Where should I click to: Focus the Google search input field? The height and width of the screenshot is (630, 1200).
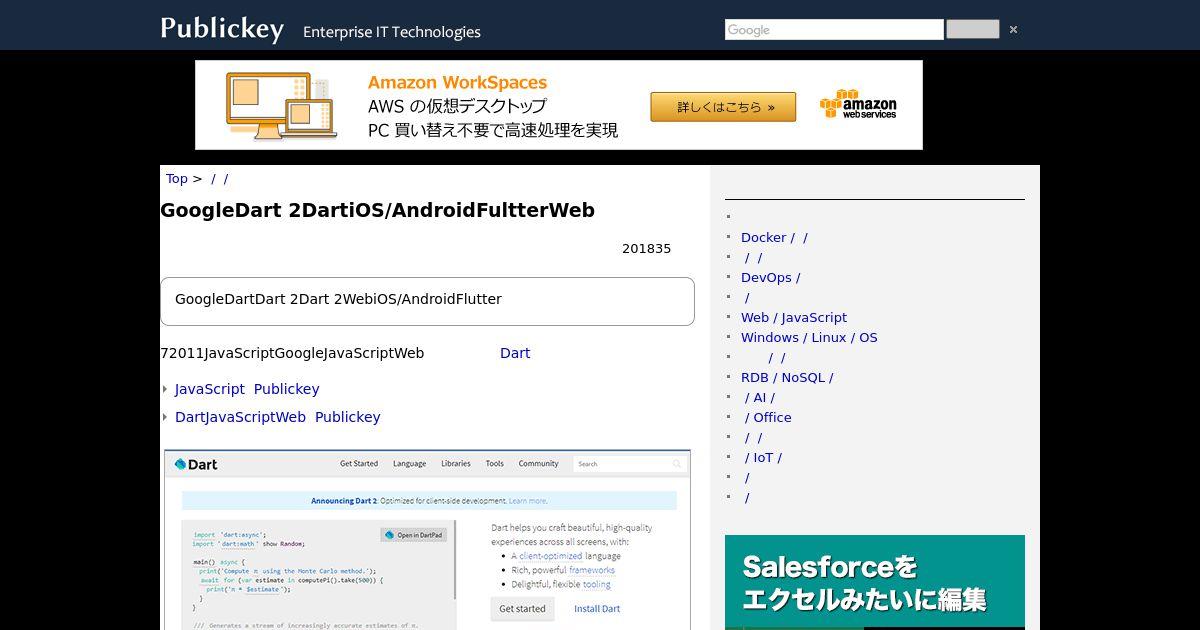834,30
